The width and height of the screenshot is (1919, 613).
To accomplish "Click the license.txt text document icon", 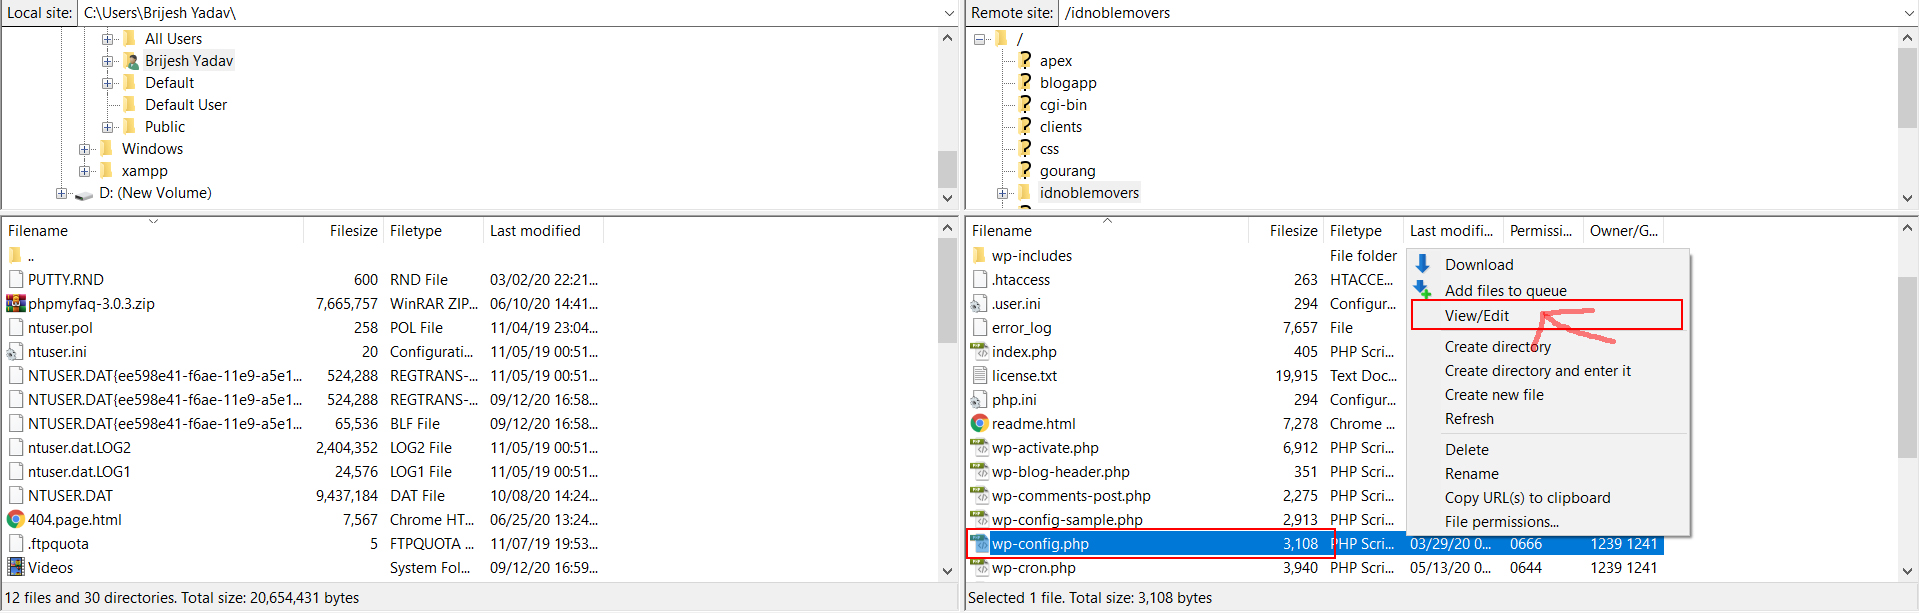I will [x=980, y=375].
